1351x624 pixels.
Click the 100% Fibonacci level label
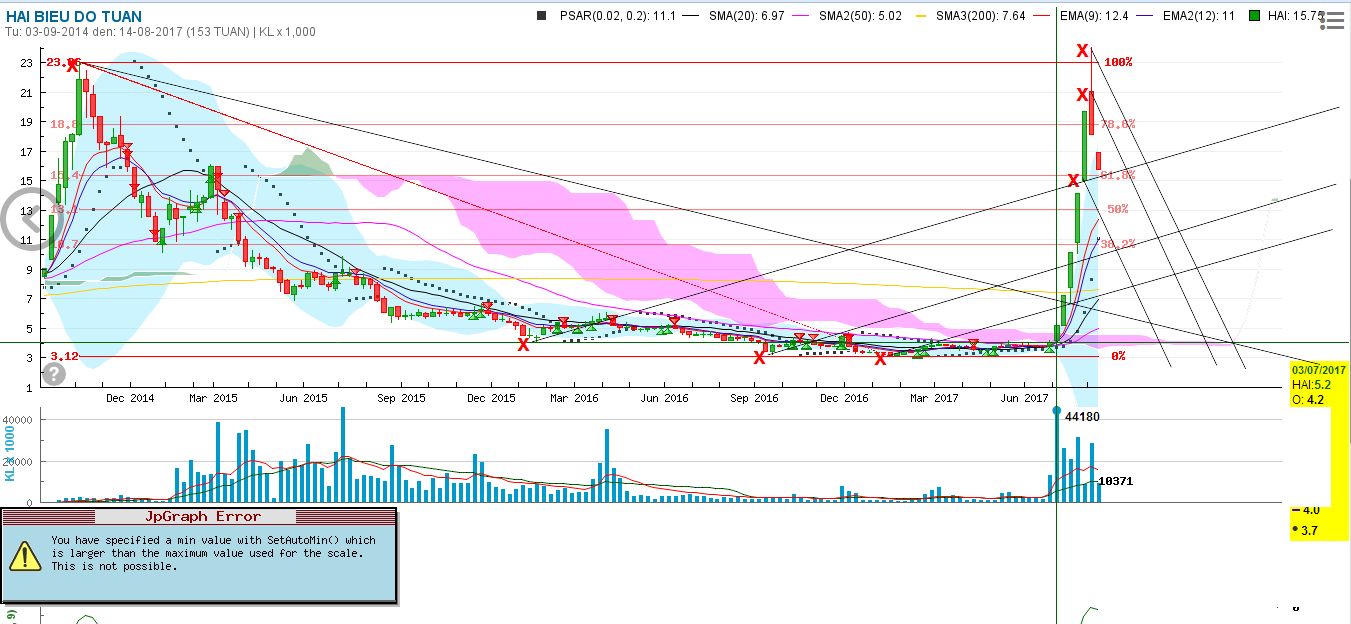(x=1118, y=62)
